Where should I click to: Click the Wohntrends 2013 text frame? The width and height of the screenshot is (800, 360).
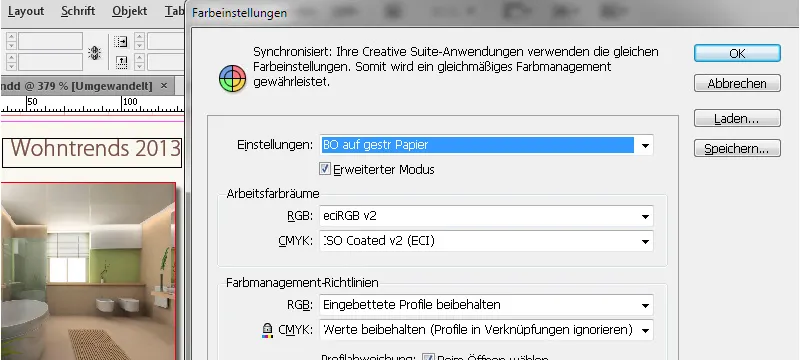(92, 152)
